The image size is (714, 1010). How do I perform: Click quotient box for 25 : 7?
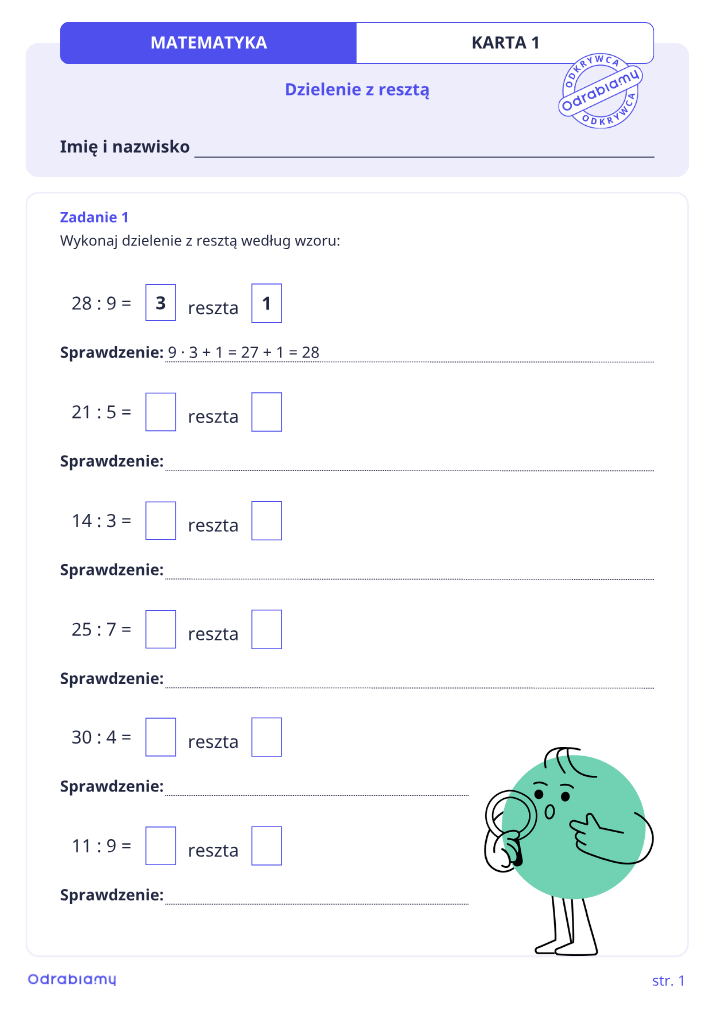click(x=160, y=629)
